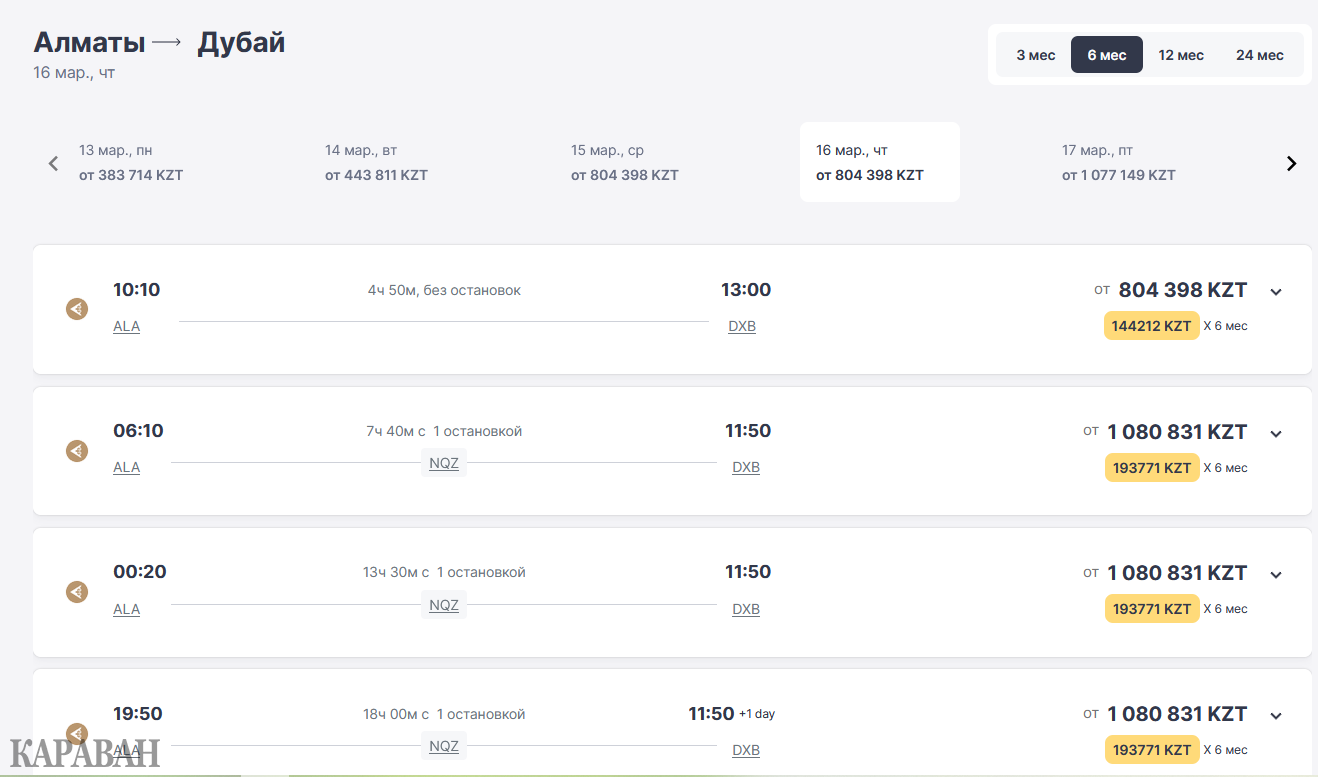
Task: Click the next dates right arrow
Action: tap(1291, 163)
